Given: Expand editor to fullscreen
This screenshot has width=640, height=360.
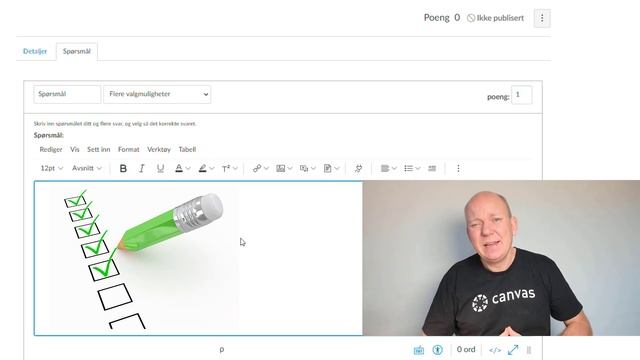Looking at the screenshot, I should coord(513,350).
